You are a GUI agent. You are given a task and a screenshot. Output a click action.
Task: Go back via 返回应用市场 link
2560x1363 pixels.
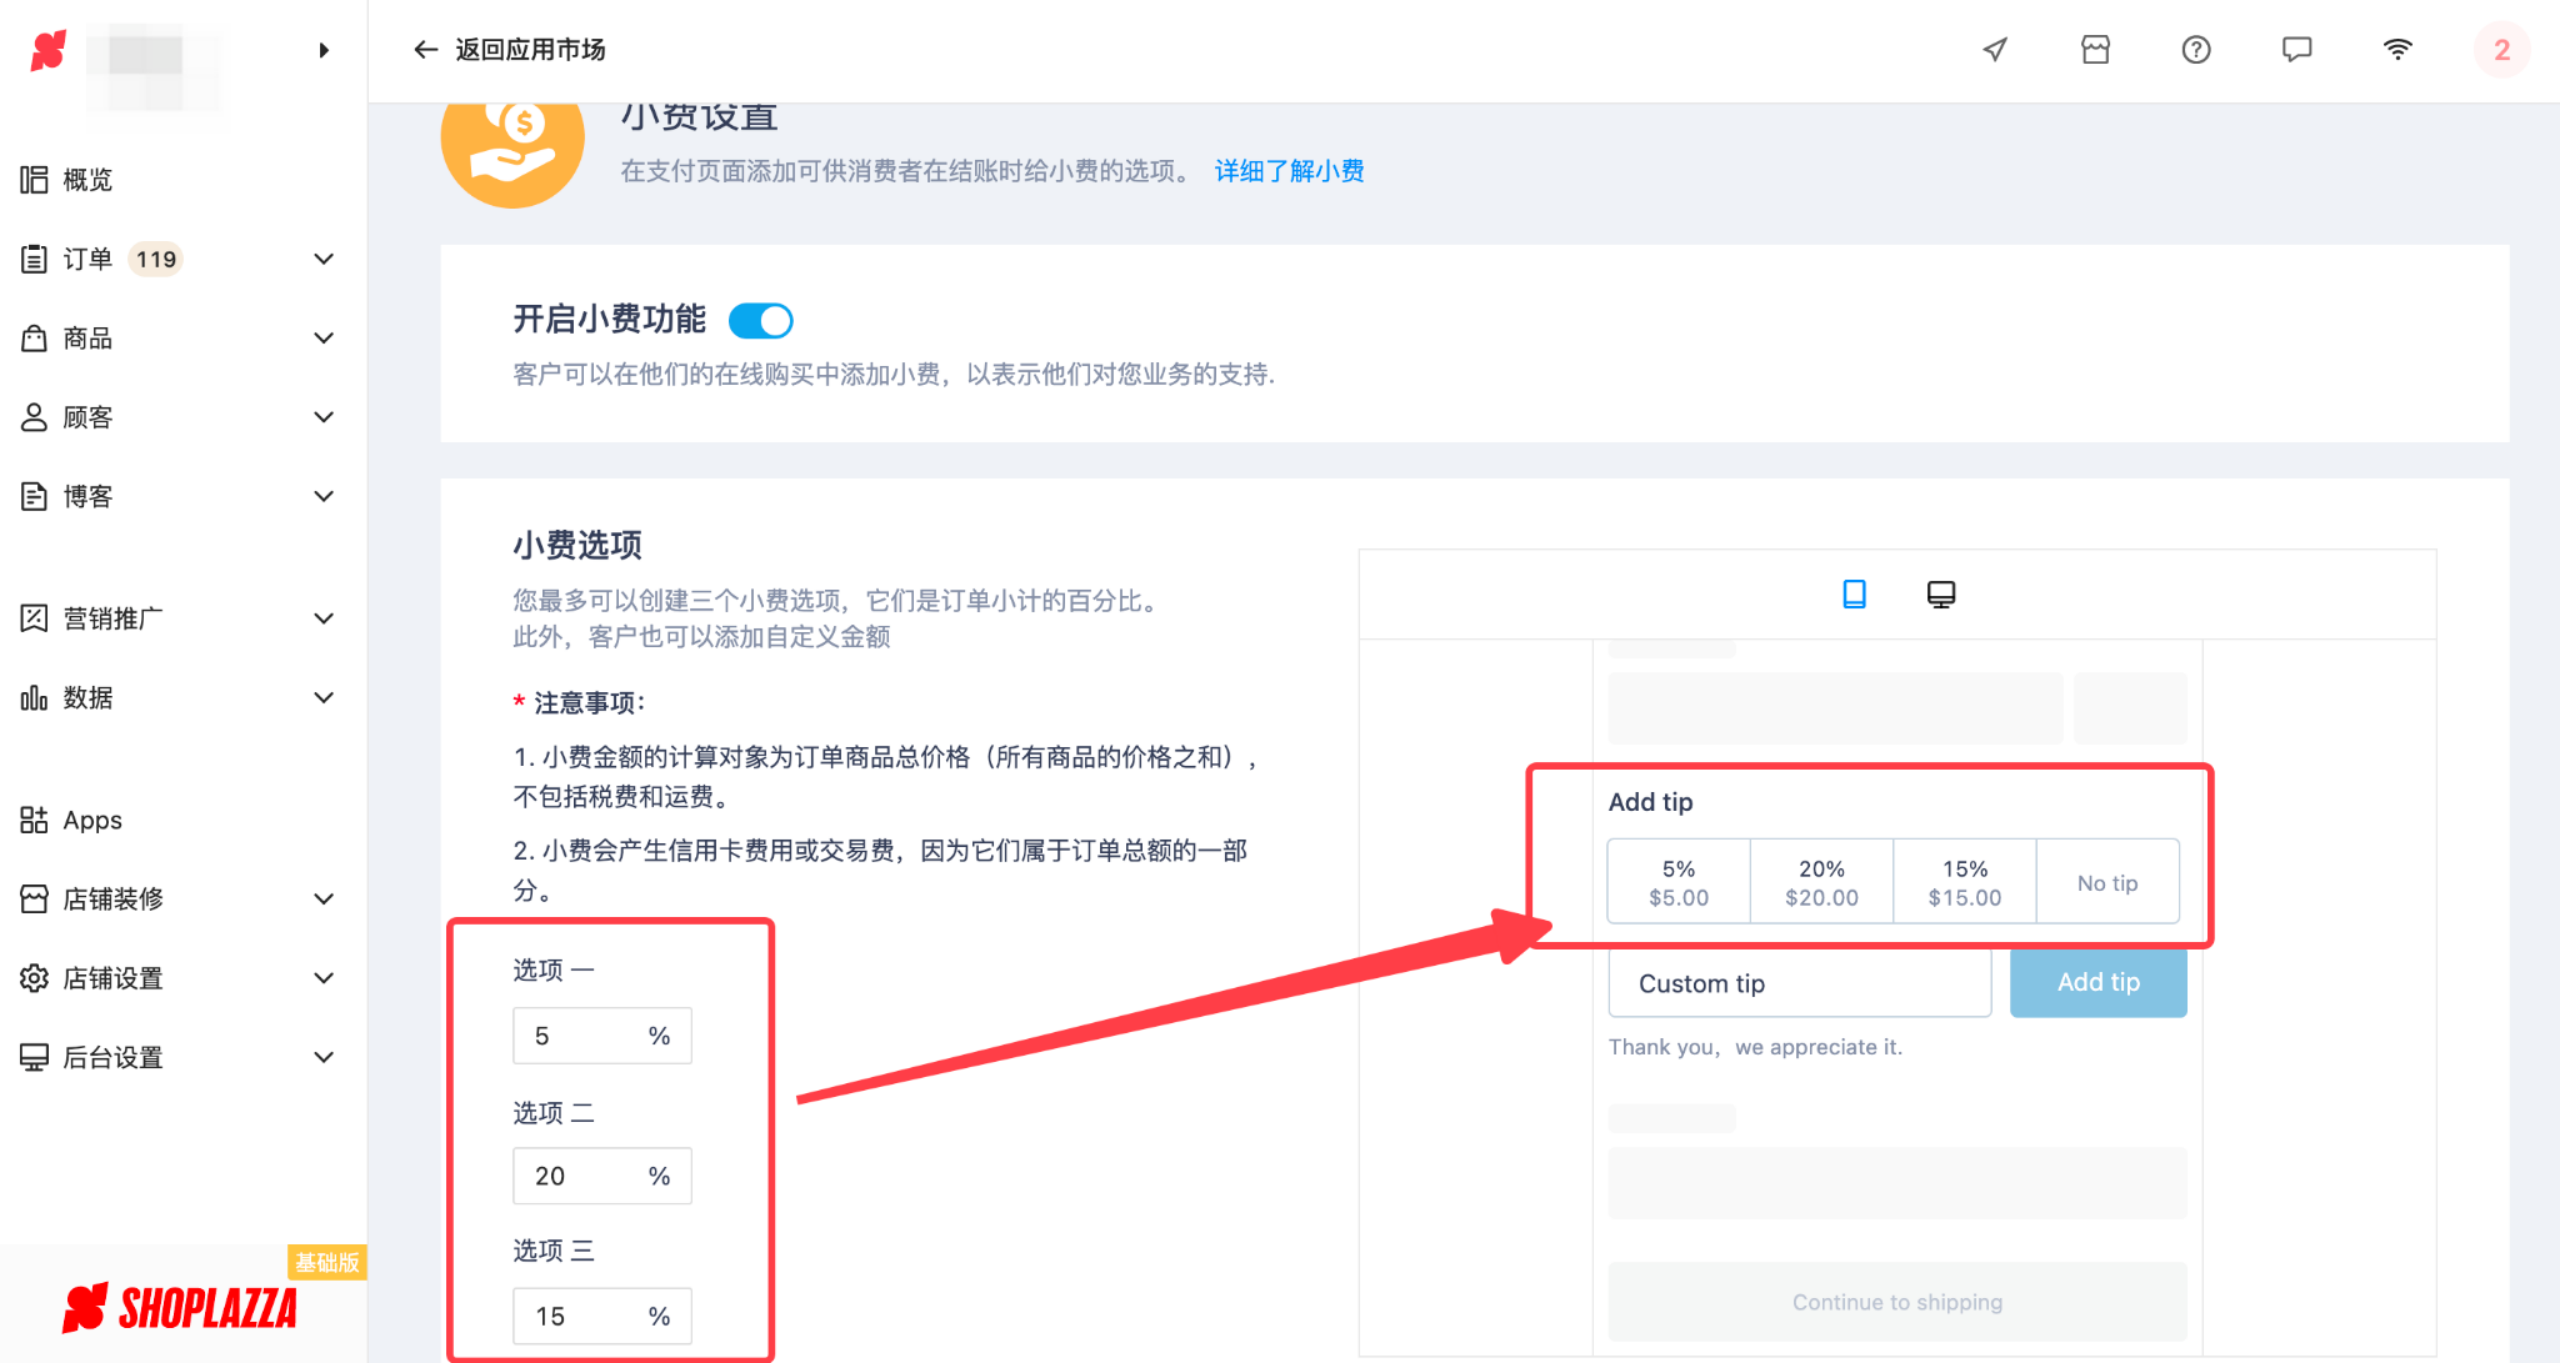[530, 50]
